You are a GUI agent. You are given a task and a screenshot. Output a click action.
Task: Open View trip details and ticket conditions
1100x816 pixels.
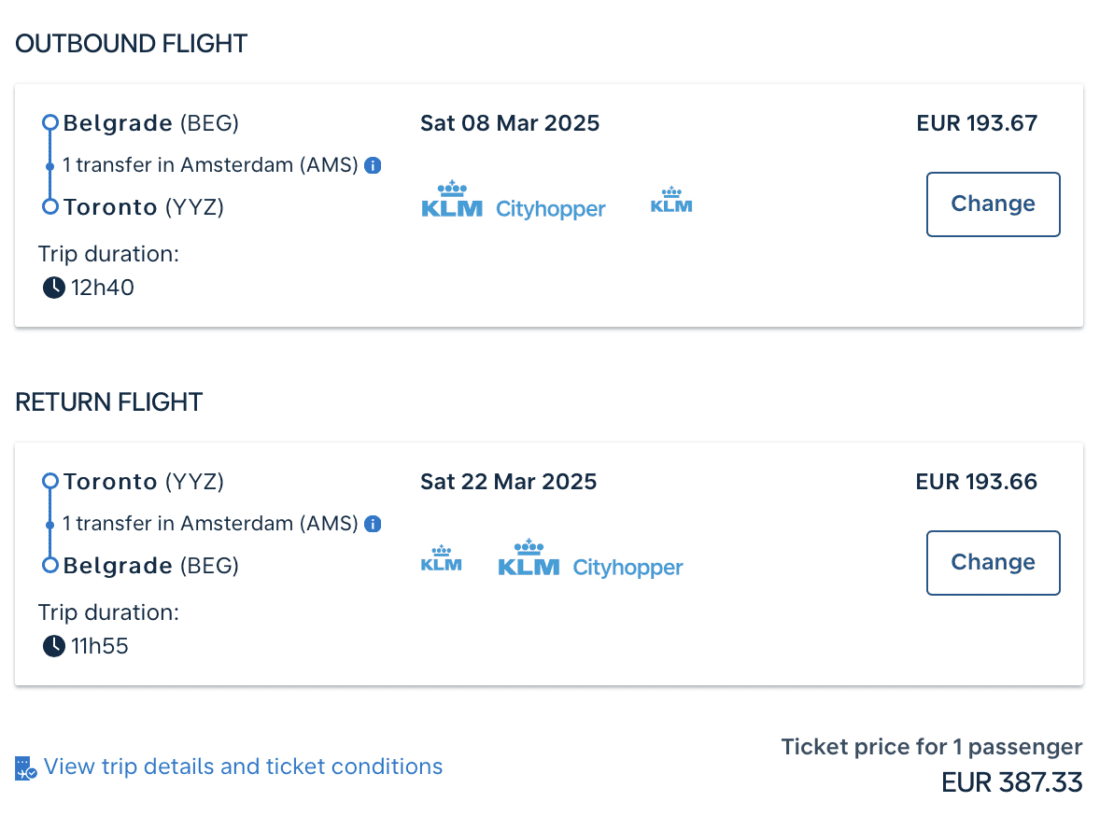pos(243,767)
